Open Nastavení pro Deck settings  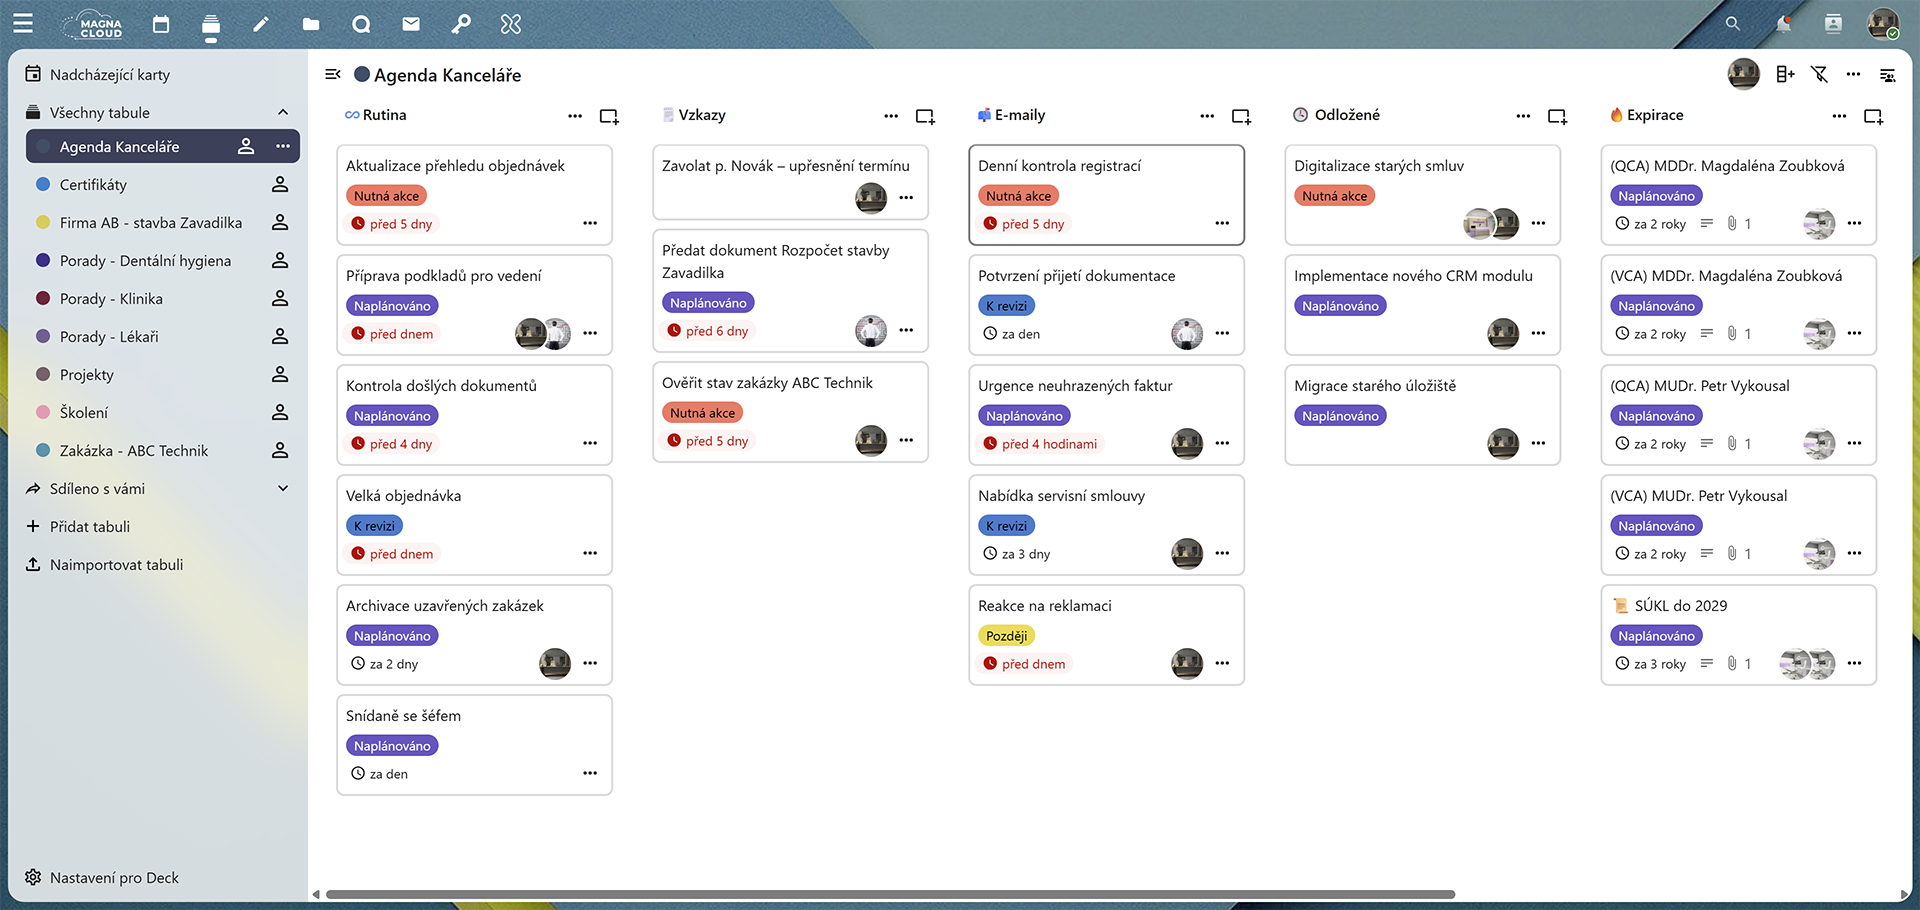click(x=114, y=878)
